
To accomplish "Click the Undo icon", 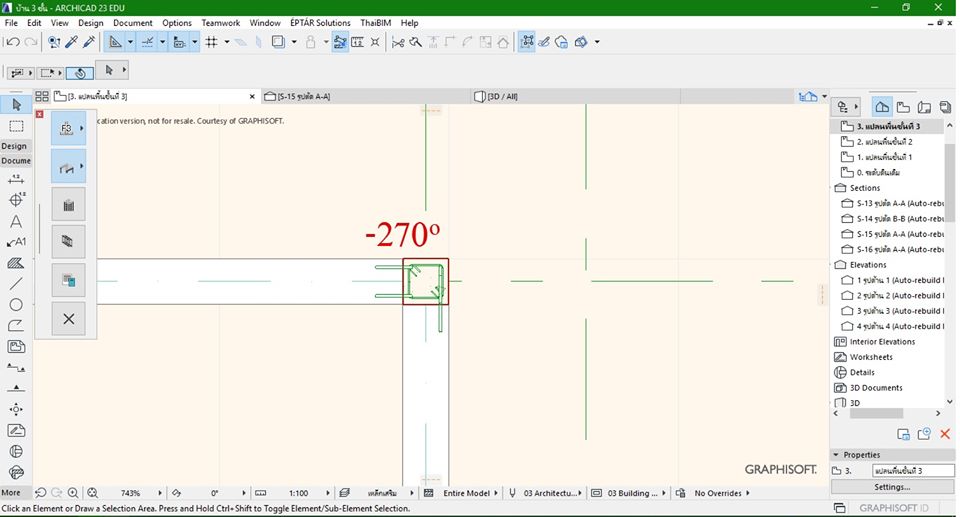I will 12,42.
